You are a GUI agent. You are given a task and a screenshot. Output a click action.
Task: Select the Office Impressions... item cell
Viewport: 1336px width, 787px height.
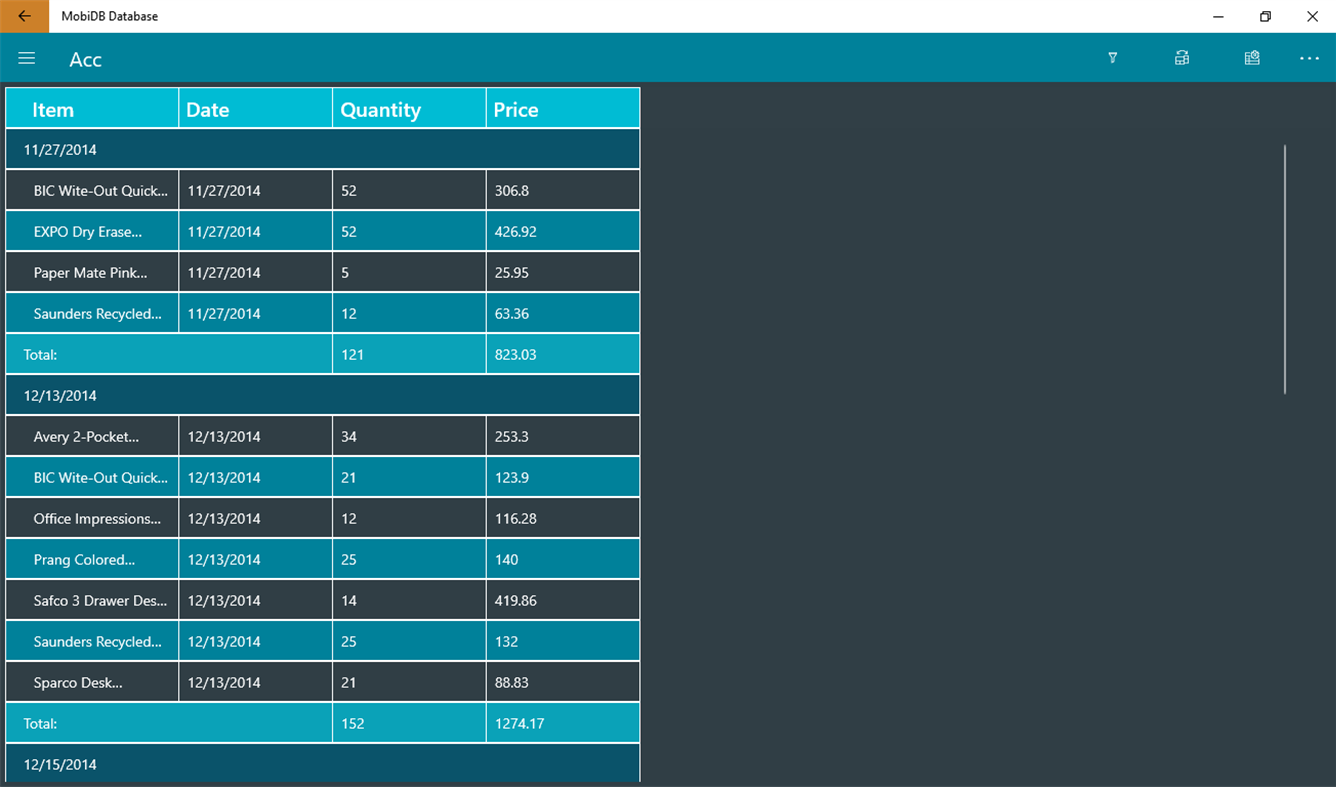tap(92, 519)
